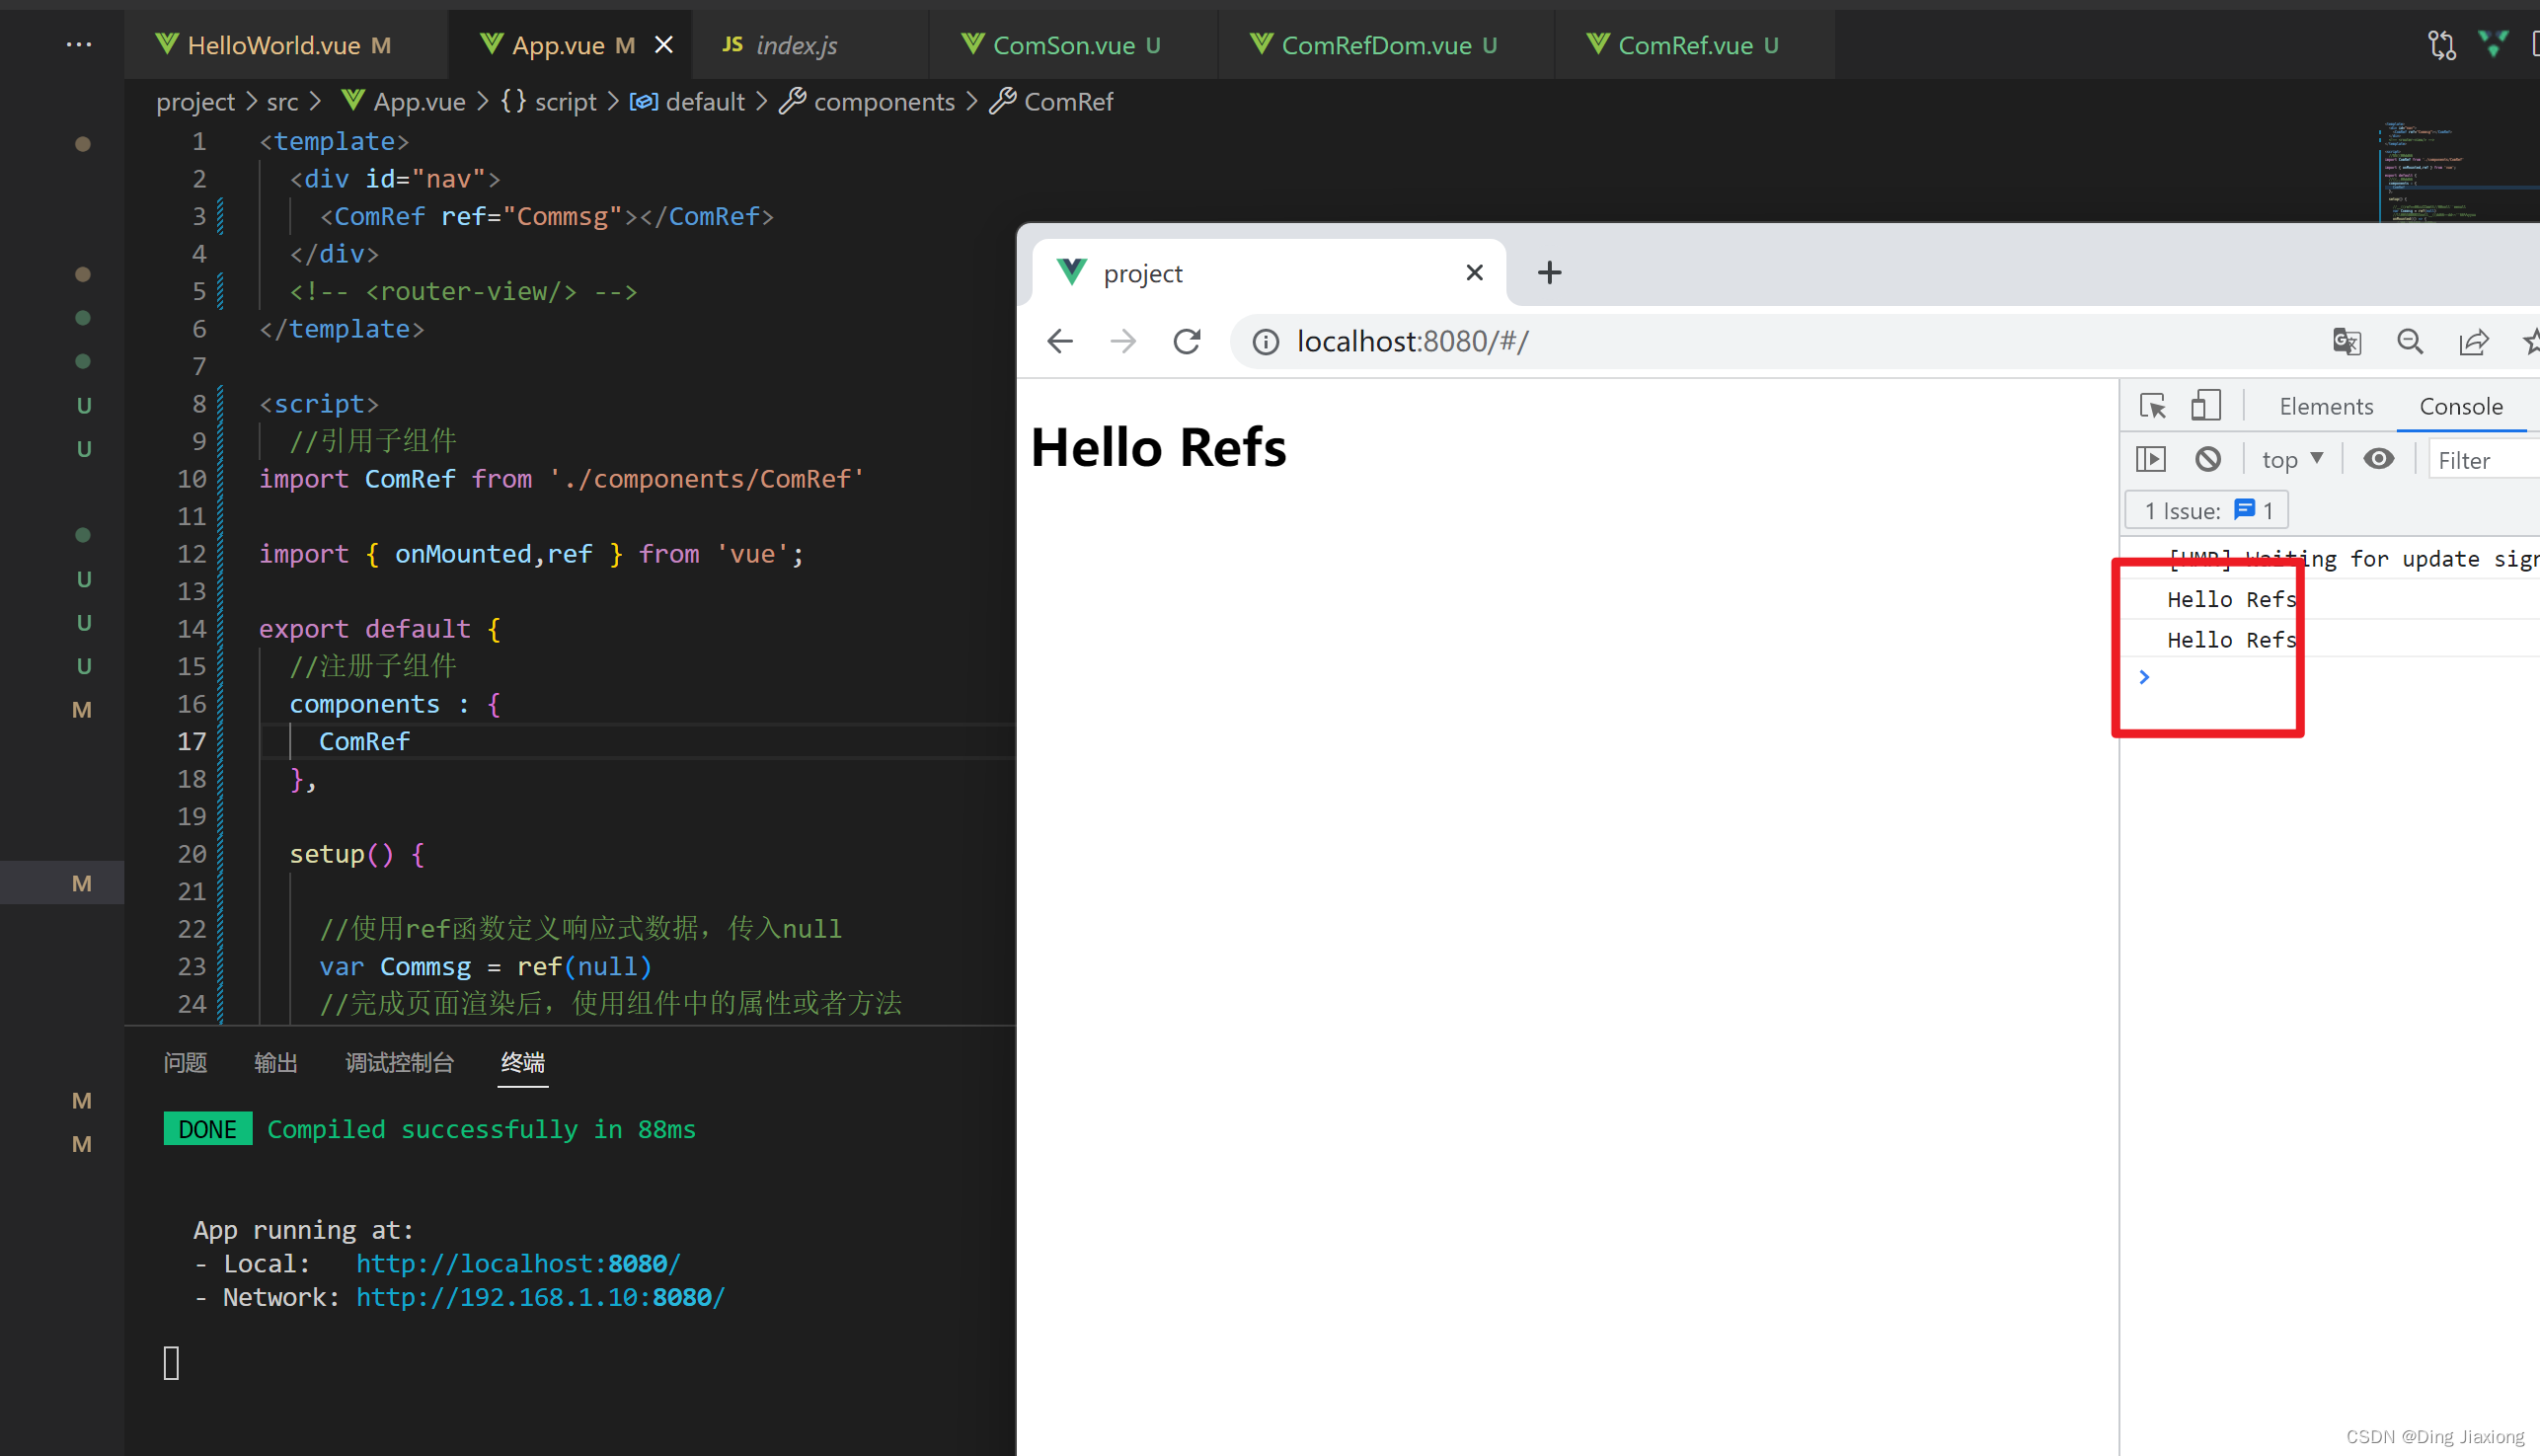Image resolution: width=2540 pixels, height=1456 pixels.
Task: Click the clear console icon
Action: pos(2208,459)
